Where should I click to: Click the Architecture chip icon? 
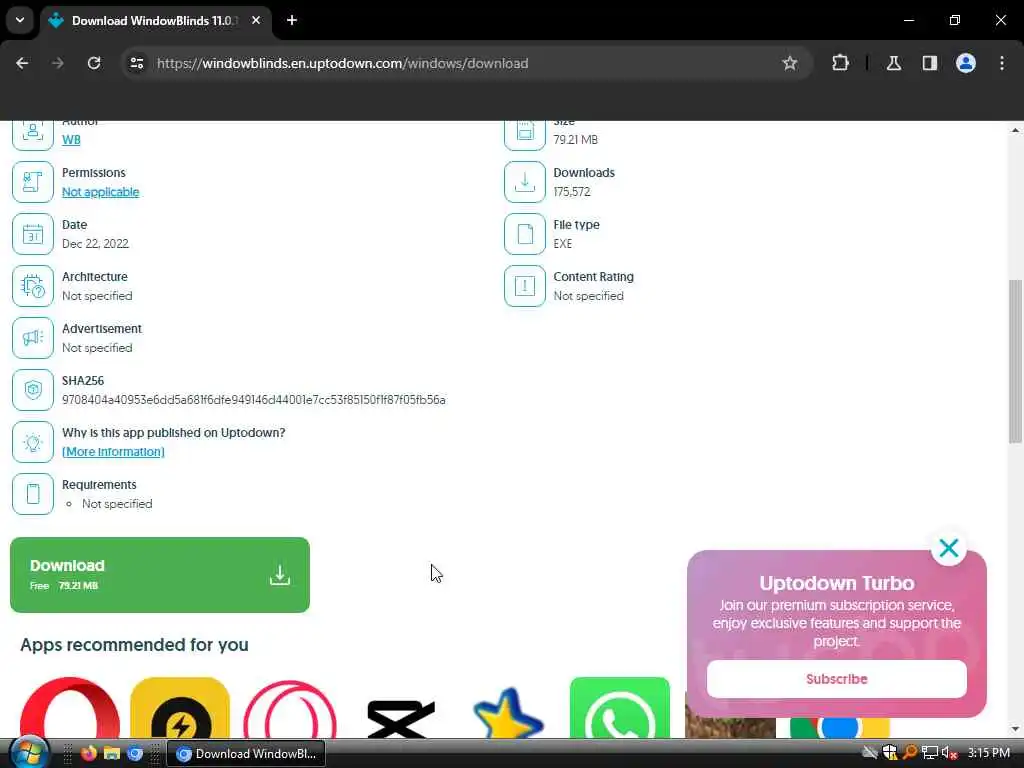point(33,286)
